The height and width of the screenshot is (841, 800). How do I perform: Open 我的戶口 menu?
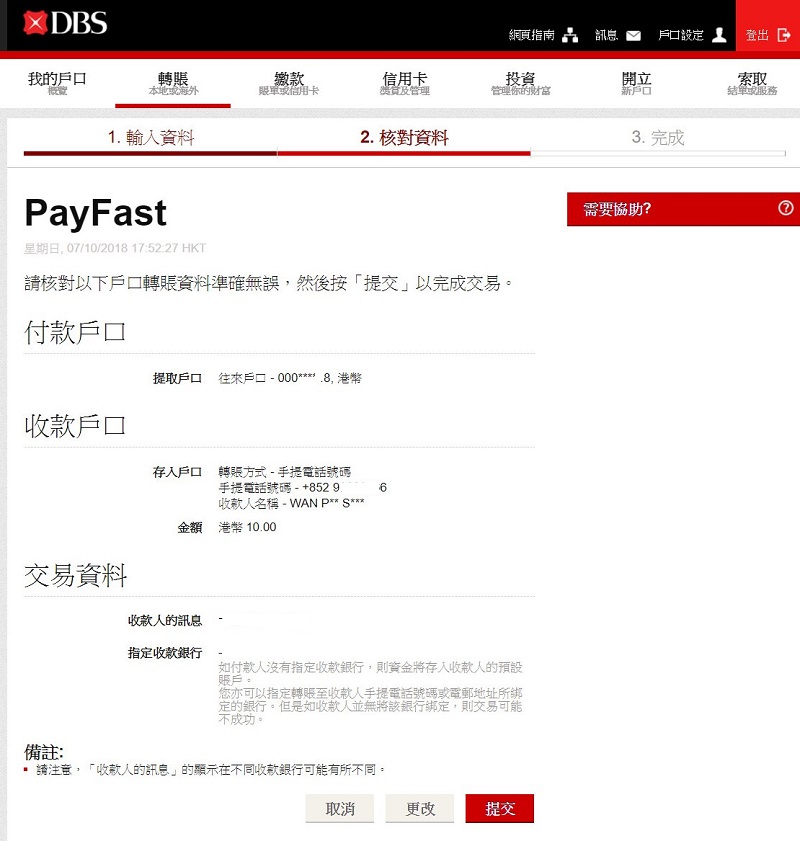pyautogui.click(x=57, y=84)
